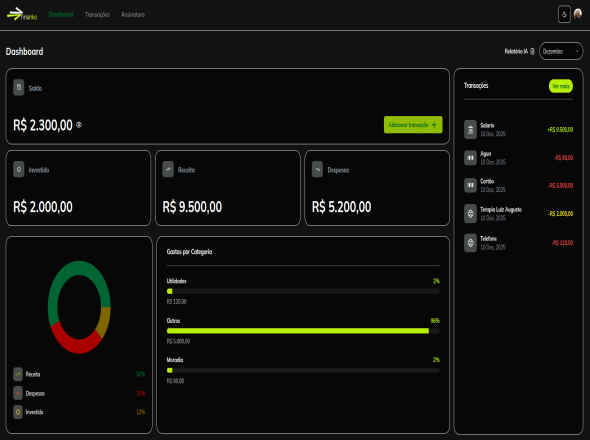
Task: Click the +R$ 9.500,00 amount
Action: tap(560, 130)
